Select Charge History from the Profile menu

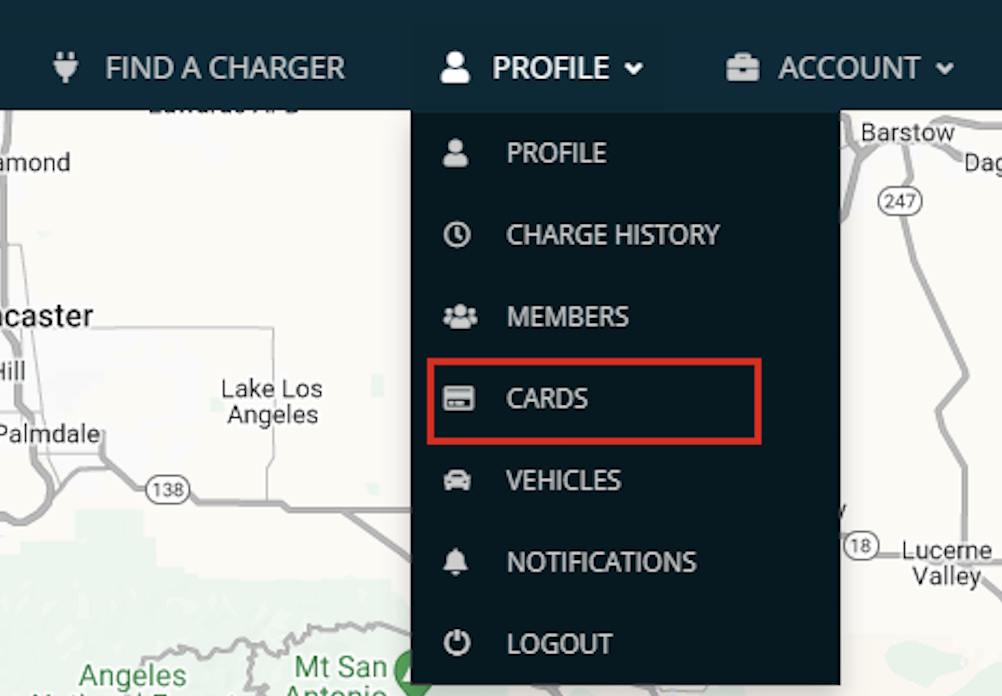click(612, 235)
